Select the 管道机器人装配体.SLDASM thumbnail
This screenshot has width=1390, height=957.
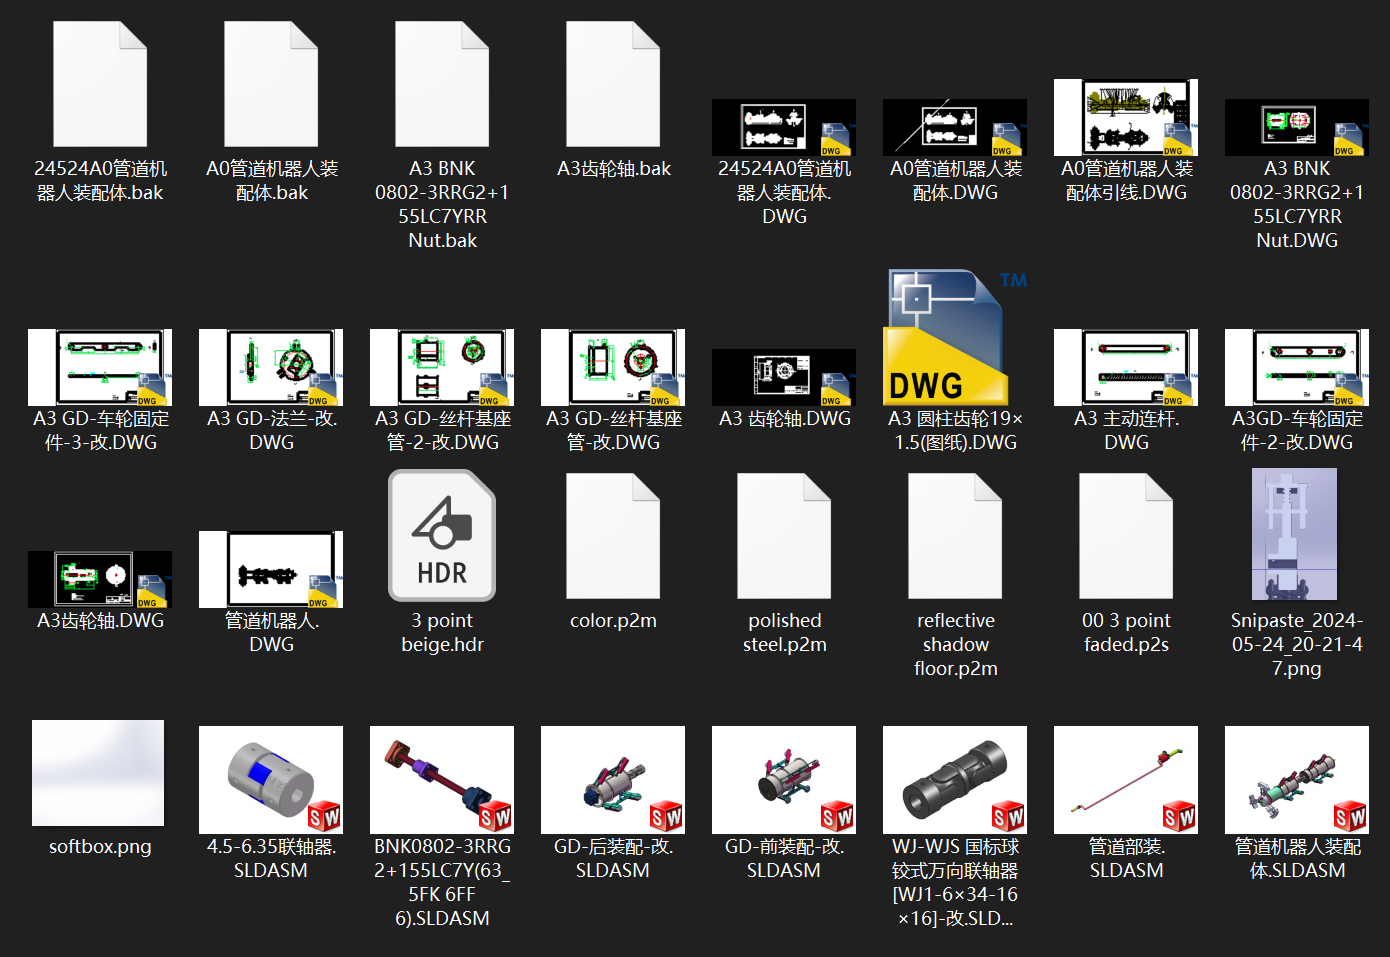[x=1297, y=780]
